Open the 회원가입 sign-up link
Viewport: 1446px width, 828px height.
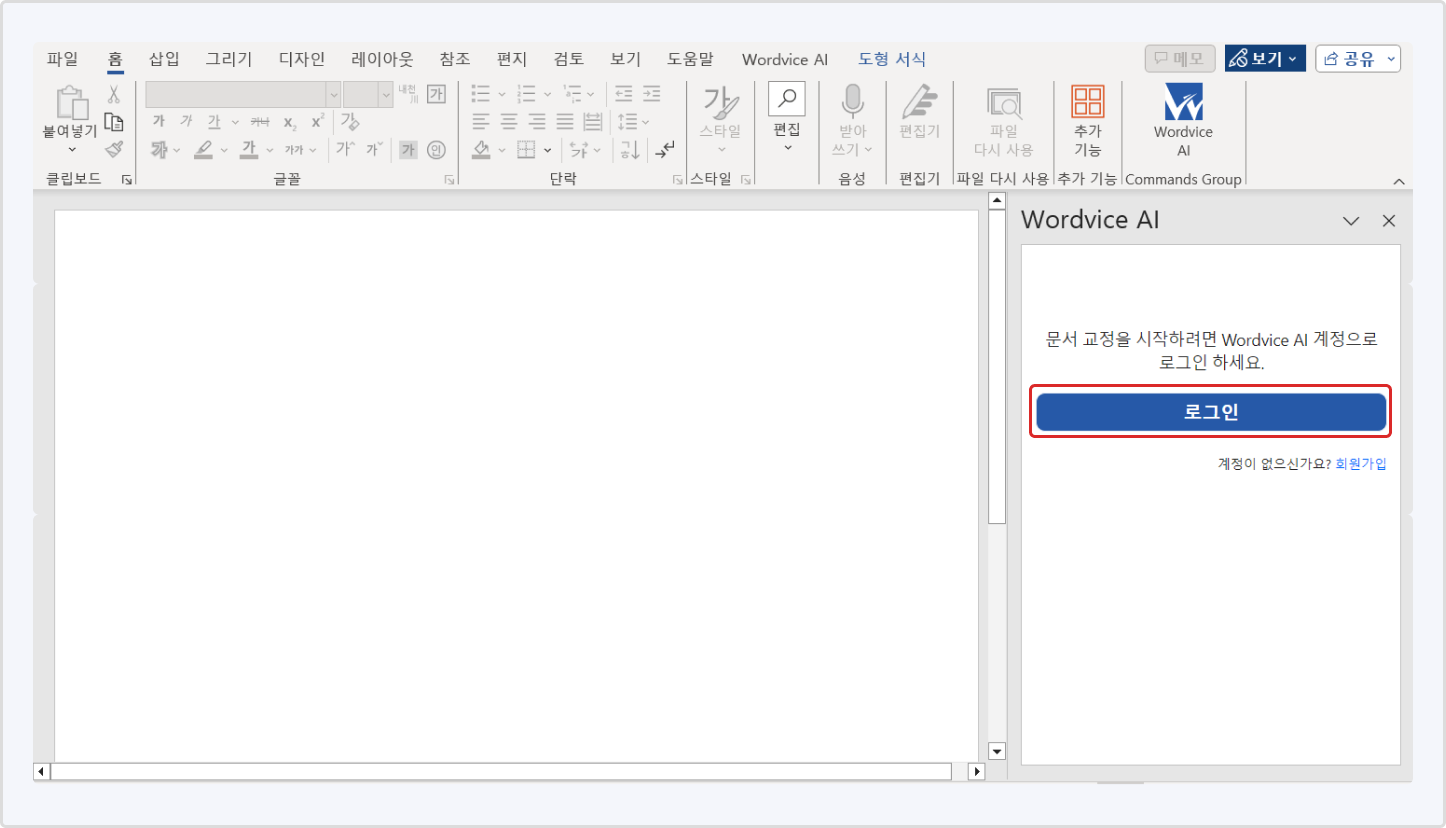click(1361, 464)
